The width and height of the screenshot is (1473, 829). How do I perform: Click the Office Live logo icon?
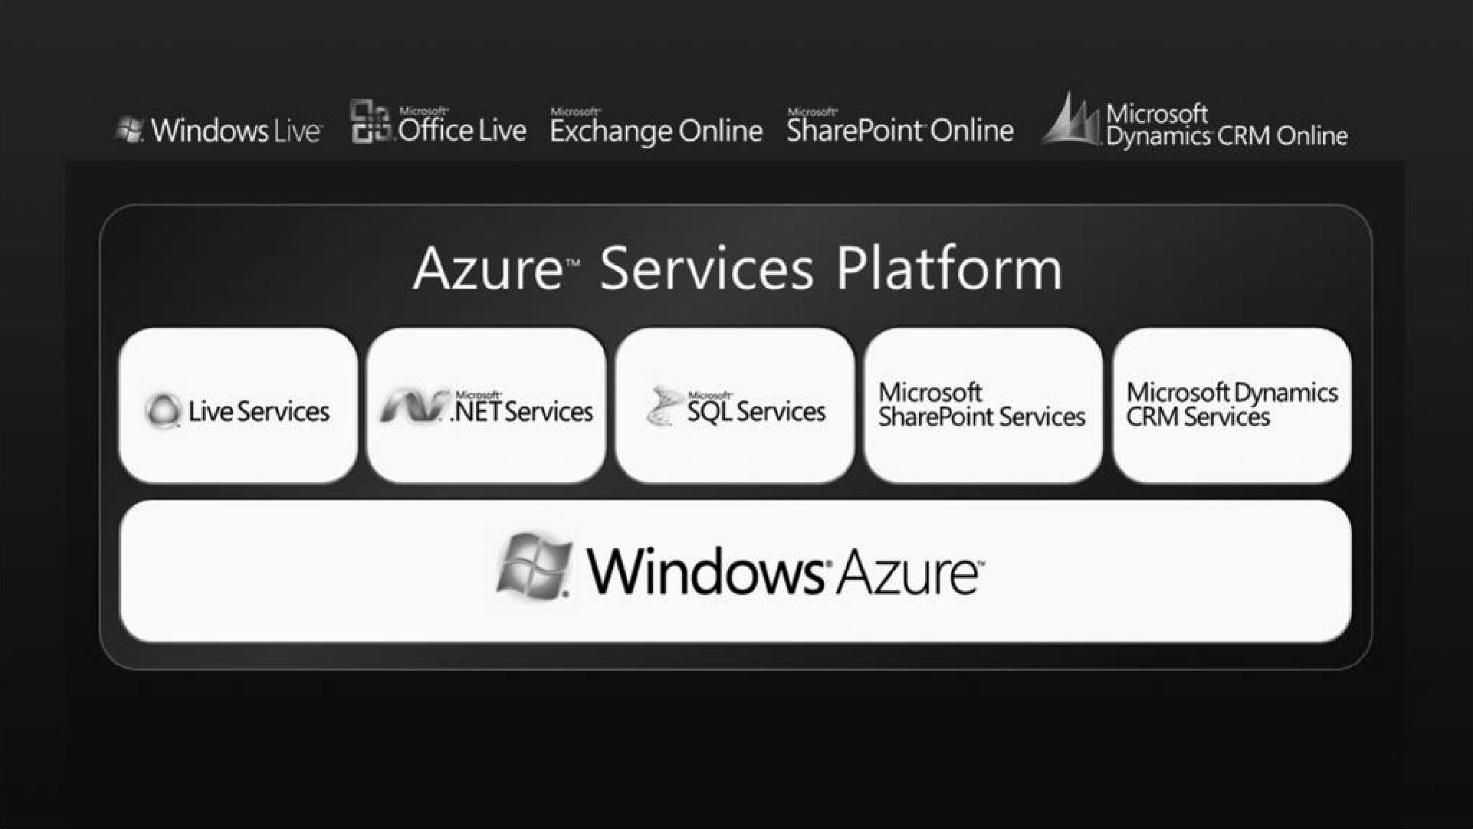pos(371,123)
